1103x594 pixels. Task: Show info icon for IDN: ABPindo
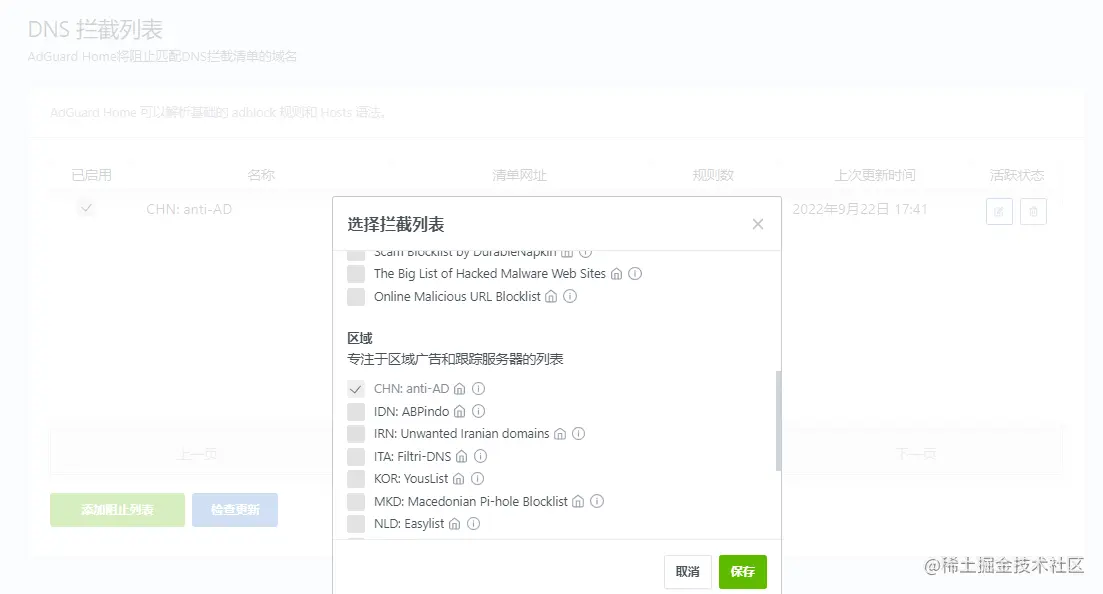click(x=478, y=411)
